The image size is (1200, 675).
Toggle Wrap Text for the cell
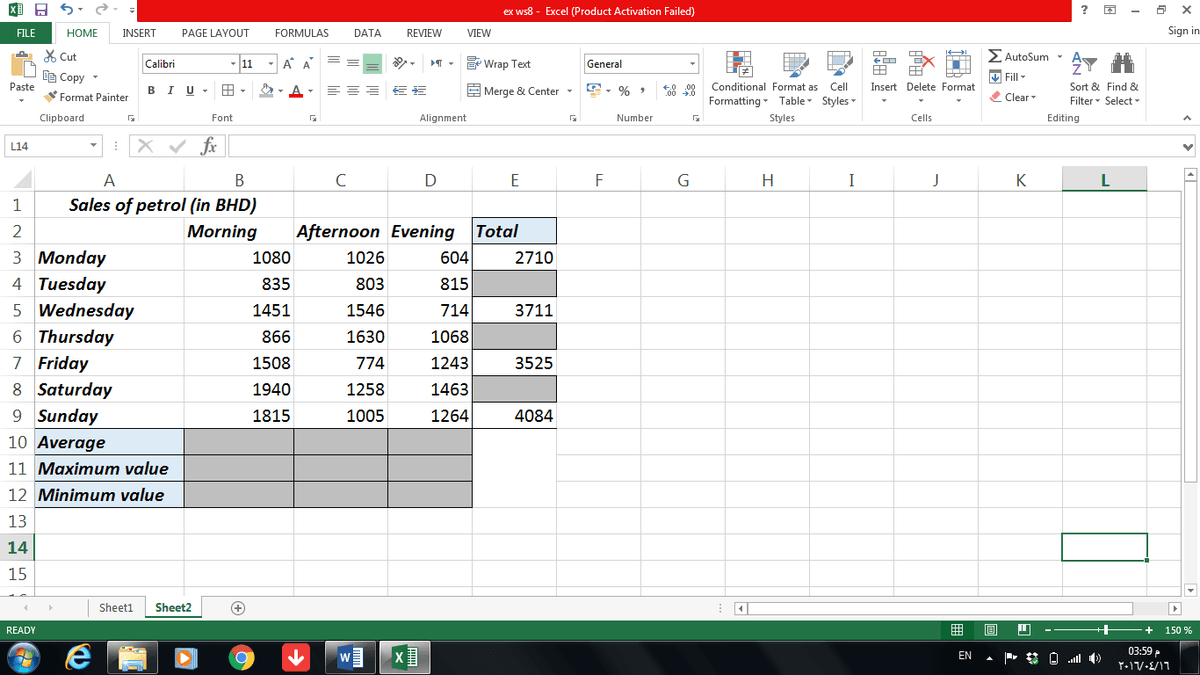tap(499, 64)
